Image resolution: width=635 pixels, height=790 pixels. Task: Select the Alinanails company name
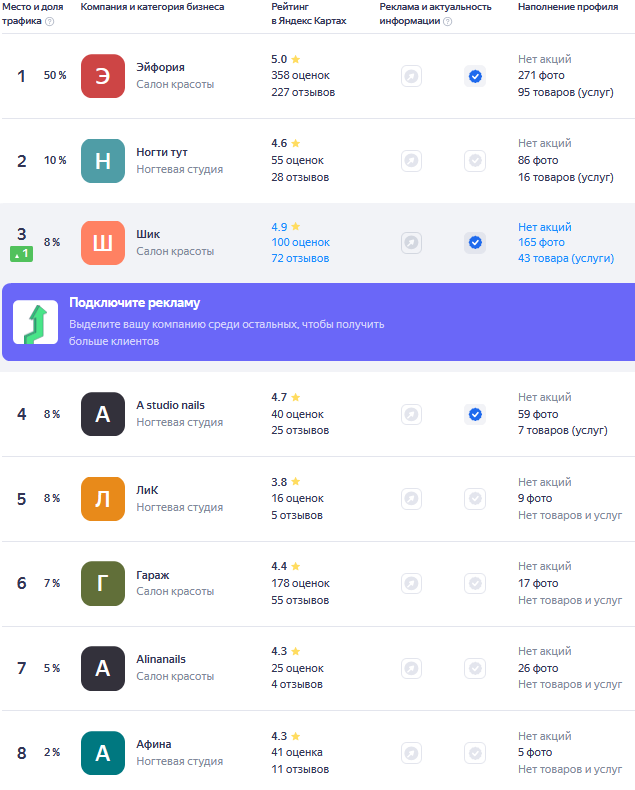(161, 659)
